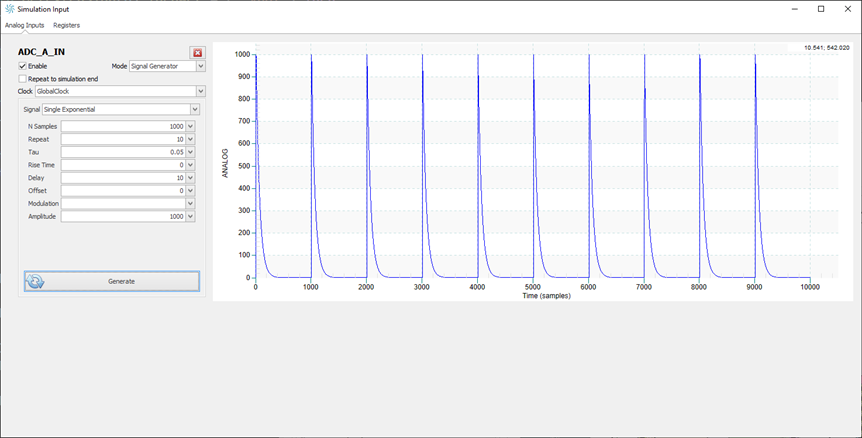Click the Repeat value field
Viewport: 862px width, 438px height.
123,139
